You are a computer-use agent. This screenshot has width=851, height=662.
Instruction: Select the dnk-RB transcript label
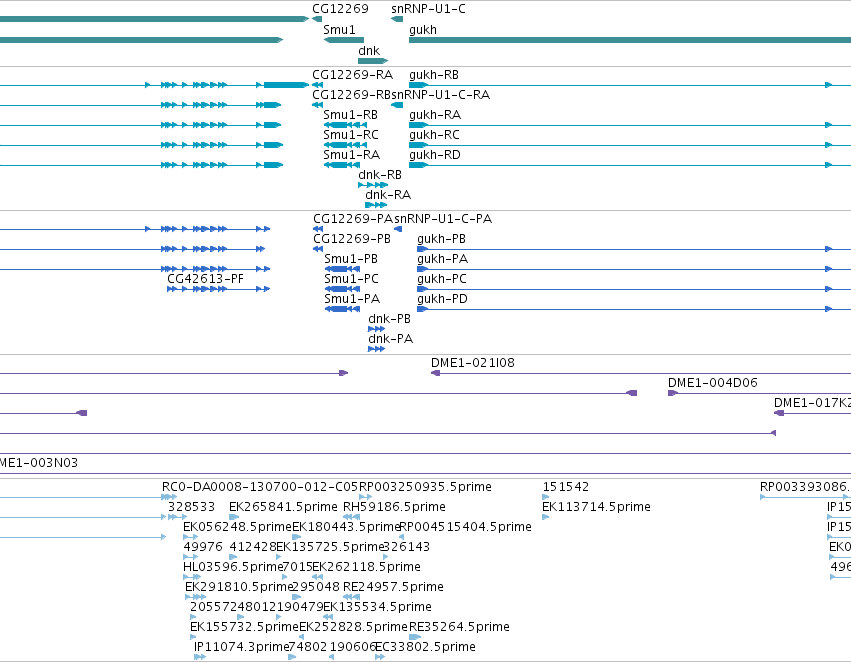380,175
